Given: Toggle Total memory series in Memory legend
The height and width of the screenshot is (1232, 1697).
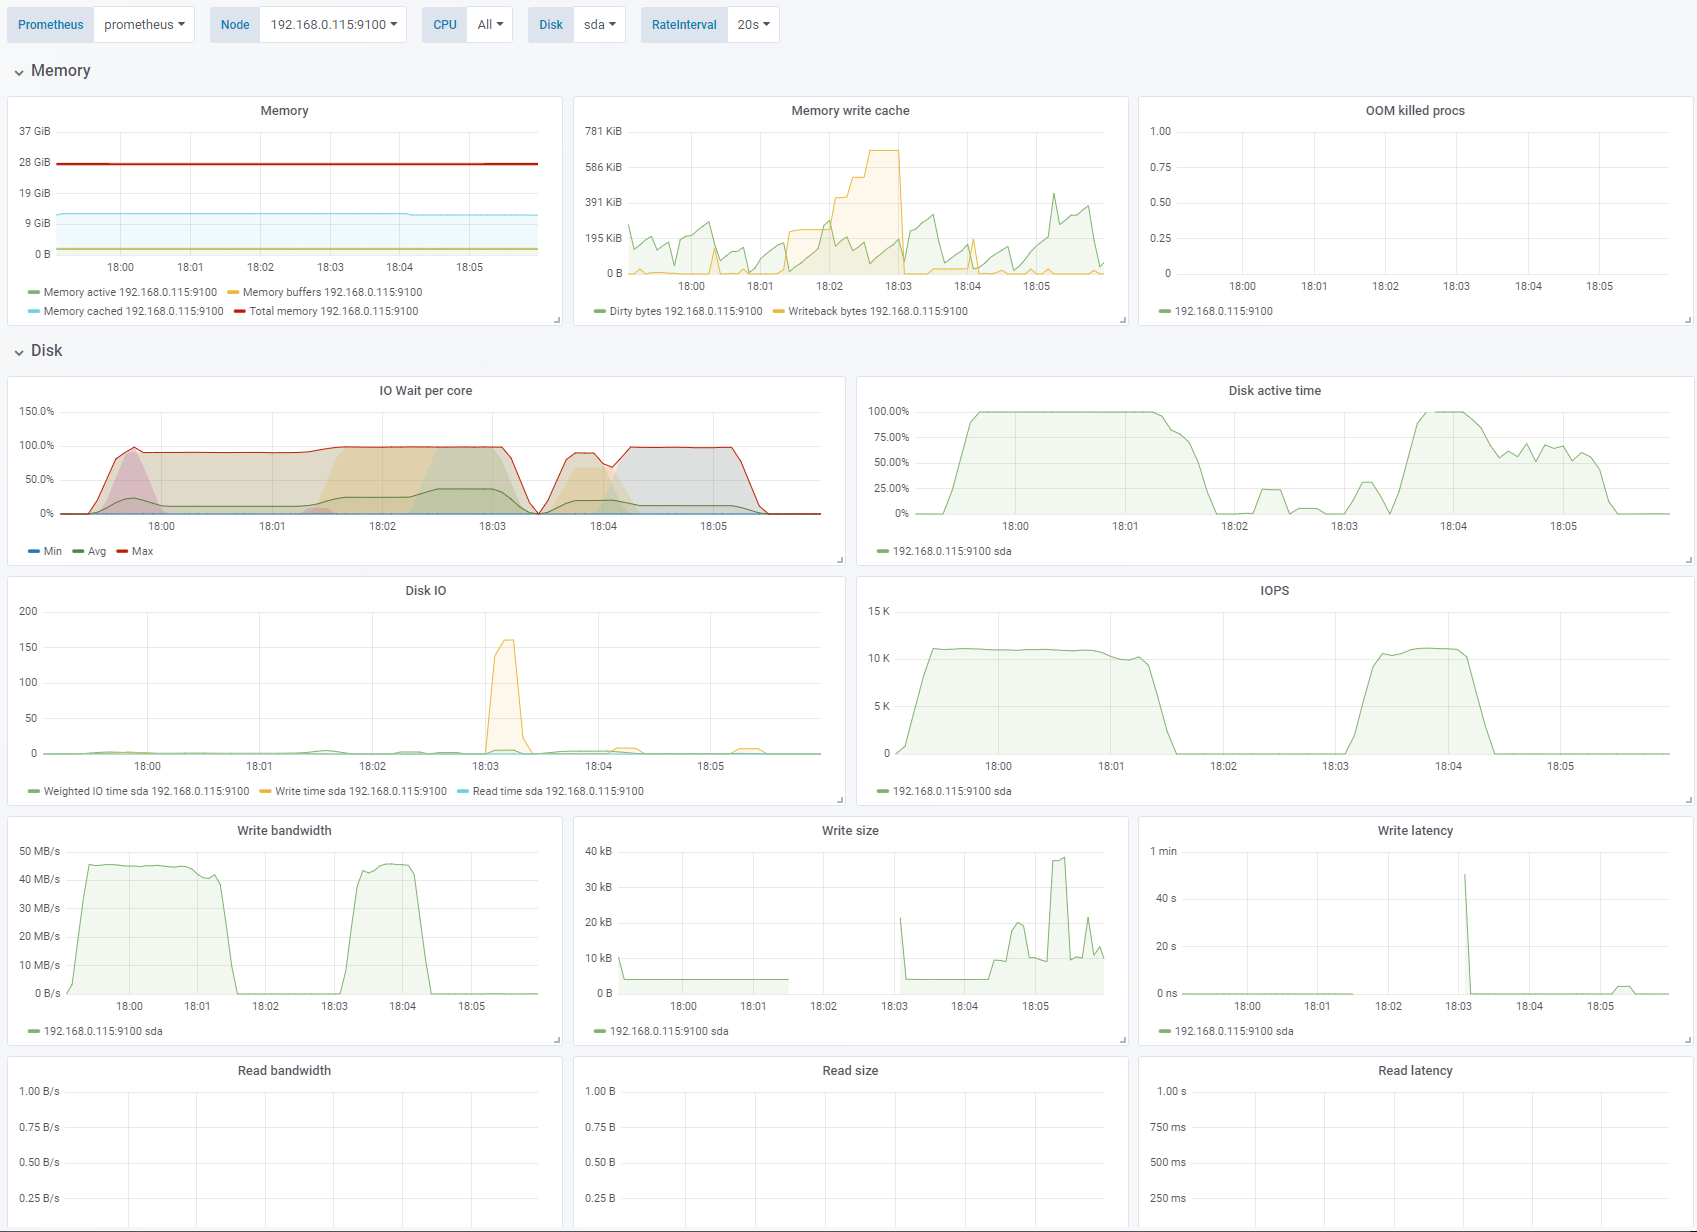Looking at the screenshot, I should coord(334,311).
